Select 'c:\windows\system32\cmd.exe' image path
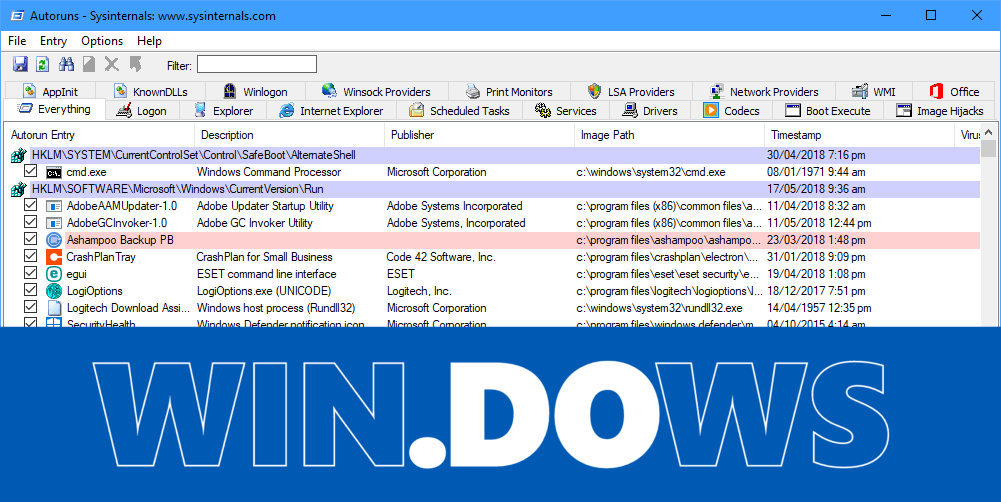 click(x=651, y=172)
